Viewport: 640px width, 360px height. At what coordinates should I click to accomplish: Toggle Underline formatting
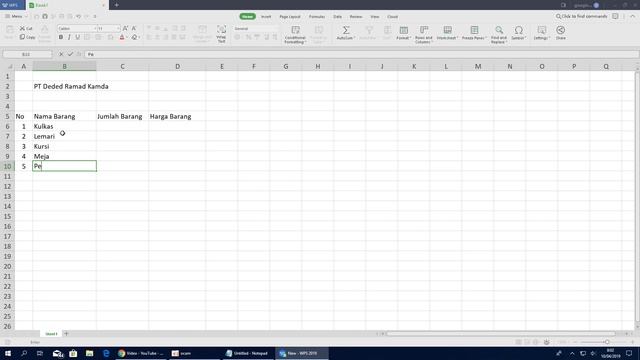[x=78, y=37]
